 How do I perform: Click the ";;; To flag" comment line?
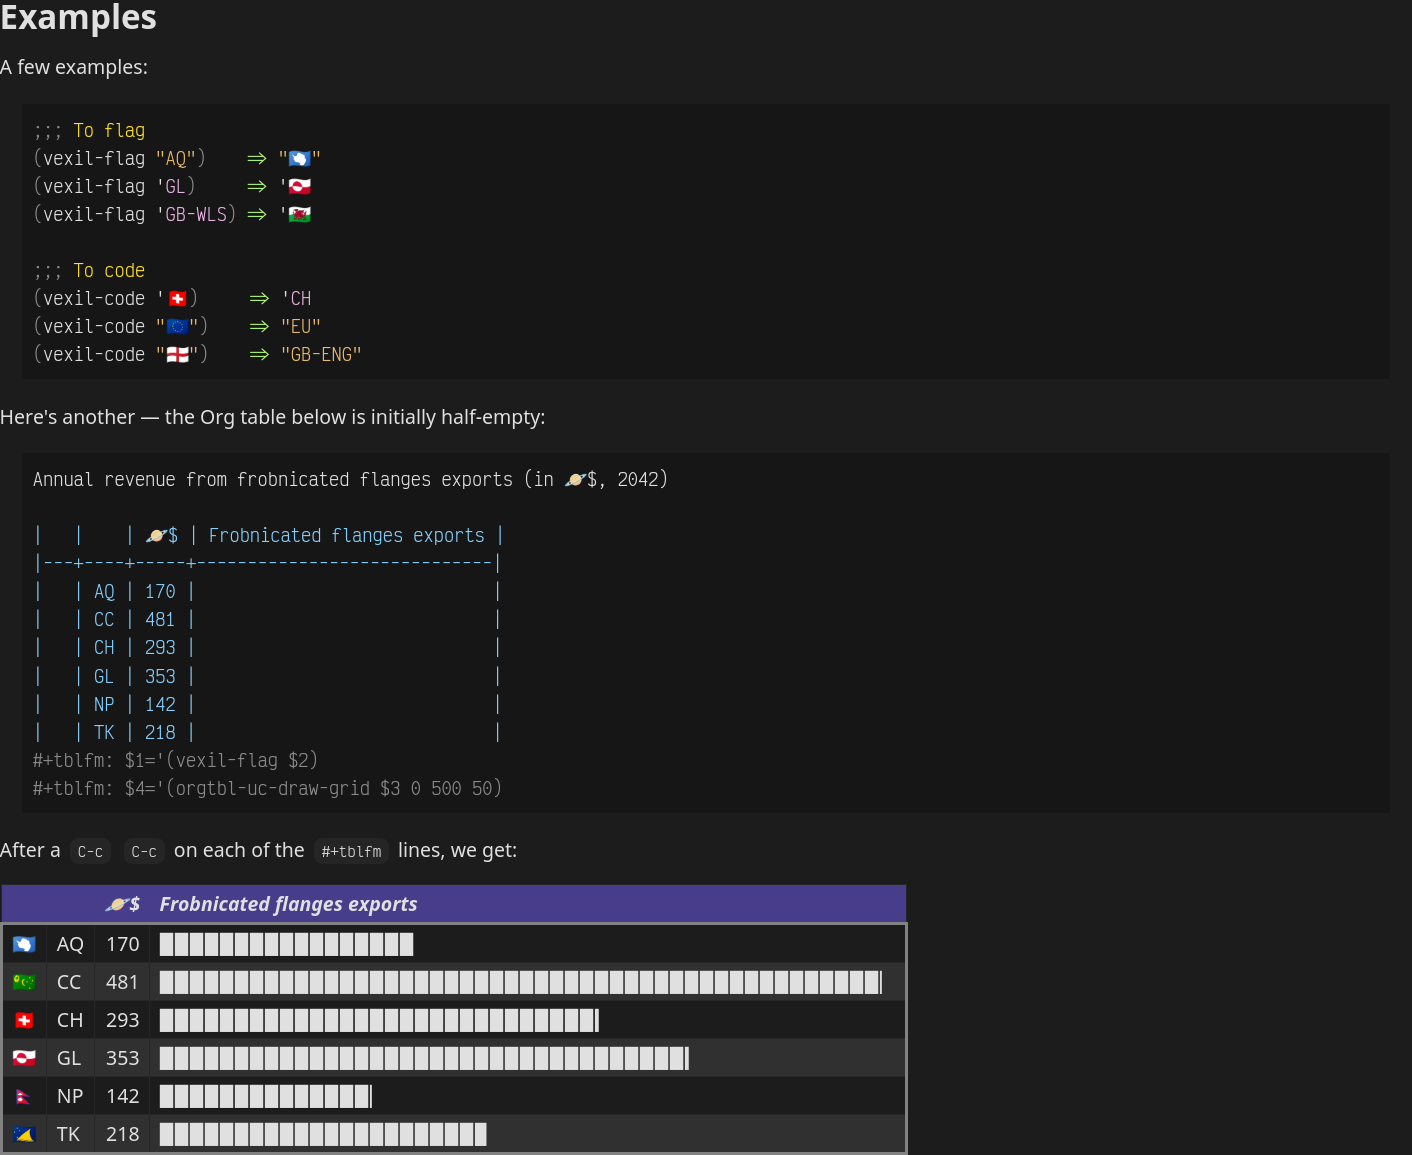[x=89, y=130]
